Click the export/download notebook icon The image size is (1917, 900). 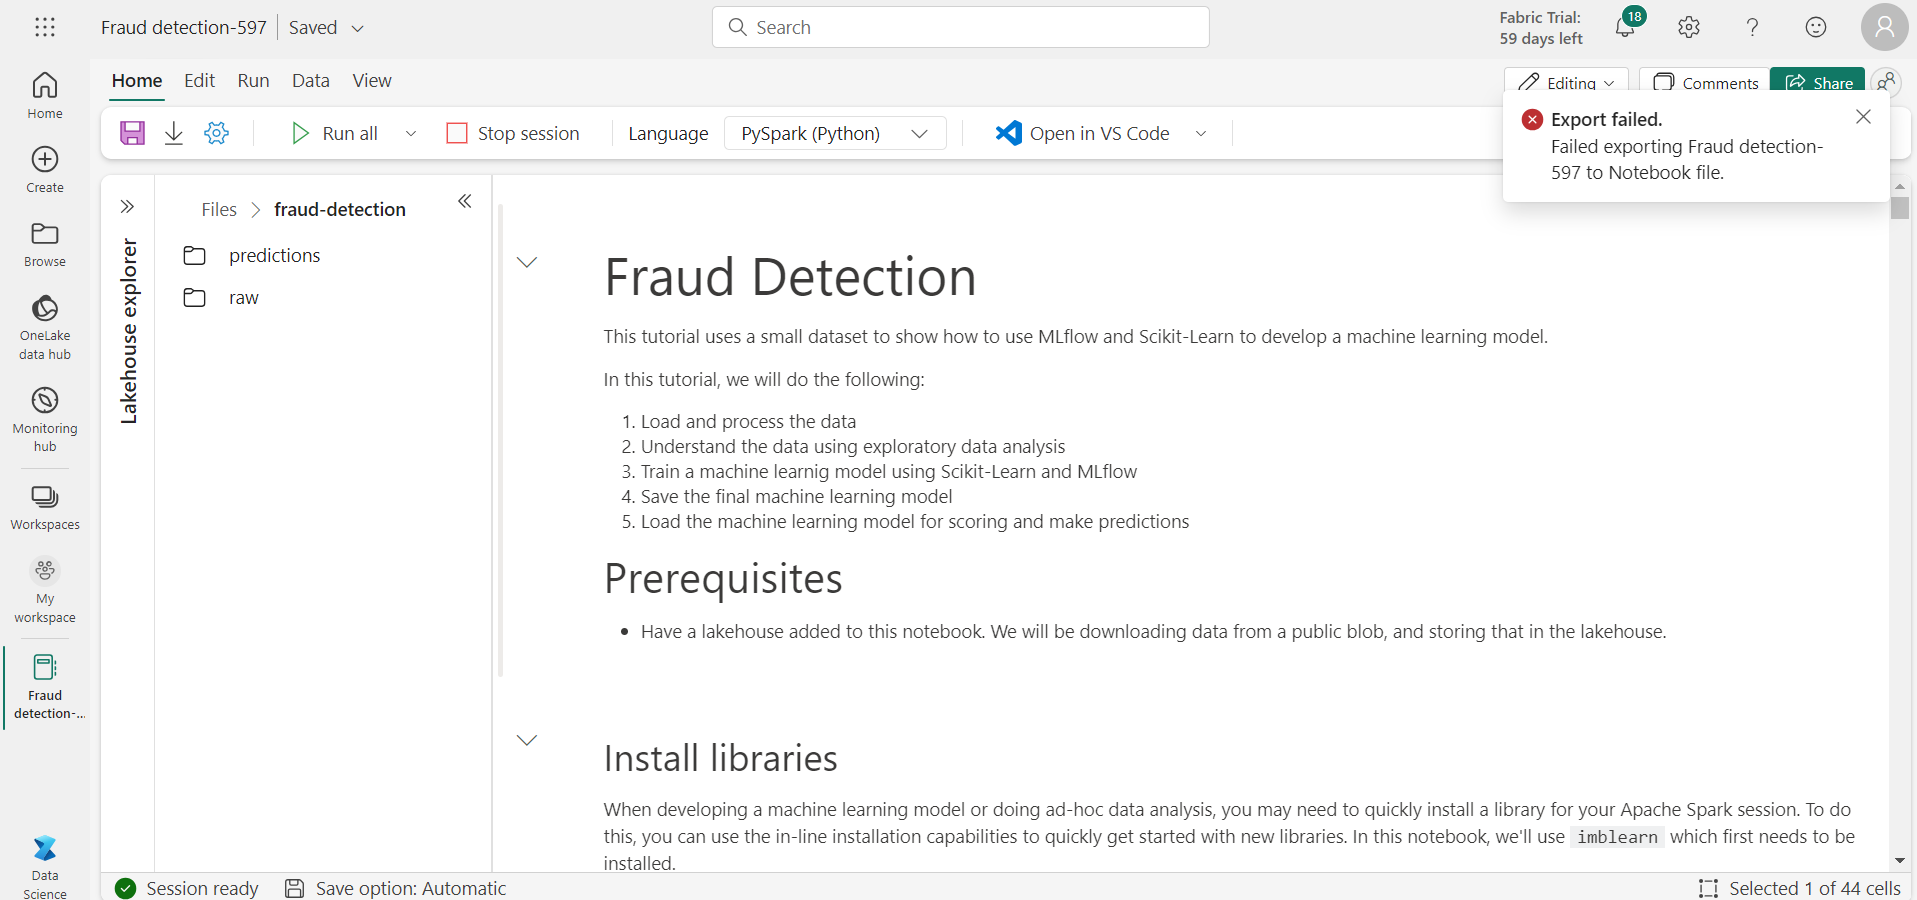(x=173, y=132)
